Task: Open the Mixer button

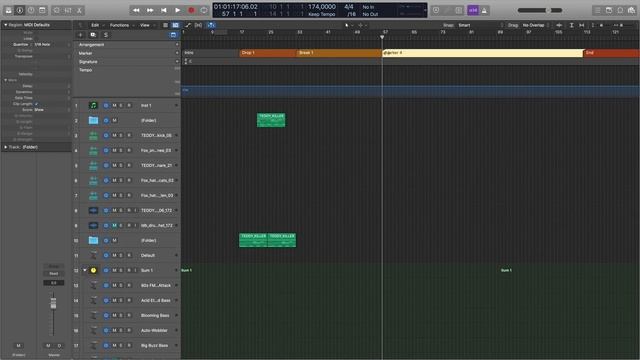Action: [68, 10]
